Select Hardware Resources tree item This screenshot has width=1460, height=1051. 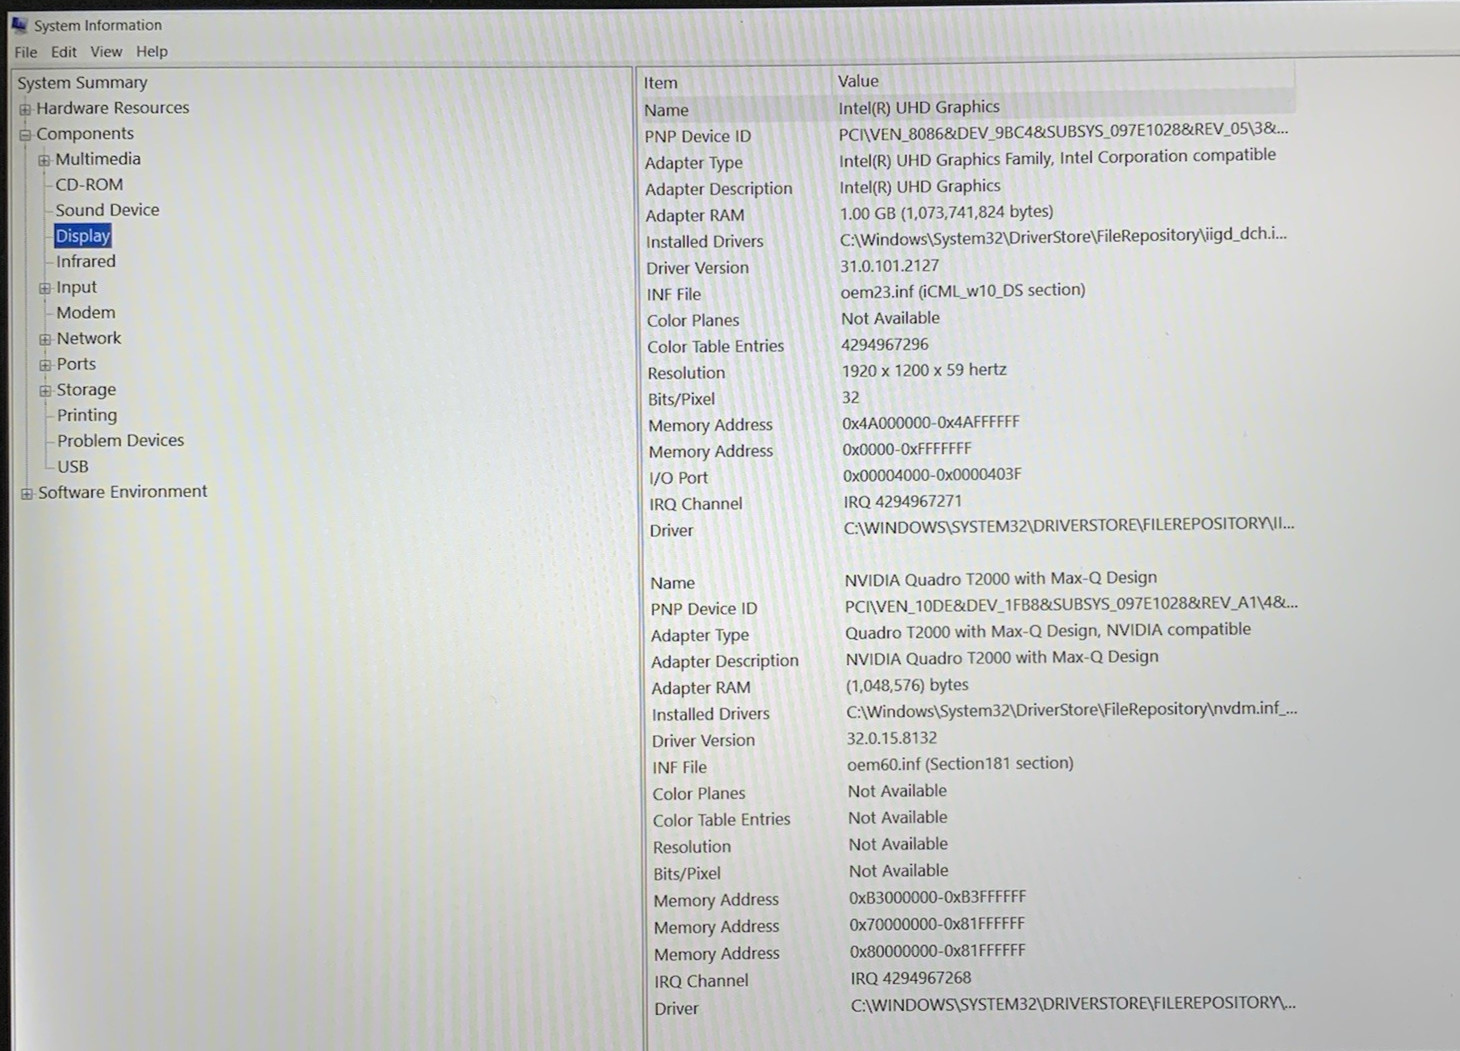(x=113, y=108)
